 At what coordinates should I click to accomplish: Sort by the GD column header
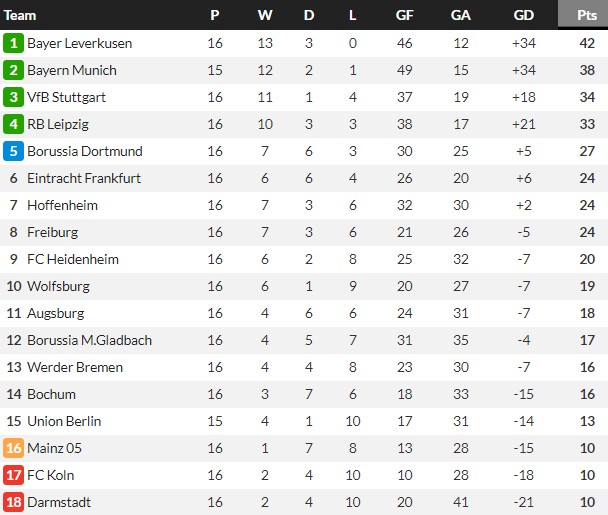[x=523, y=15]
